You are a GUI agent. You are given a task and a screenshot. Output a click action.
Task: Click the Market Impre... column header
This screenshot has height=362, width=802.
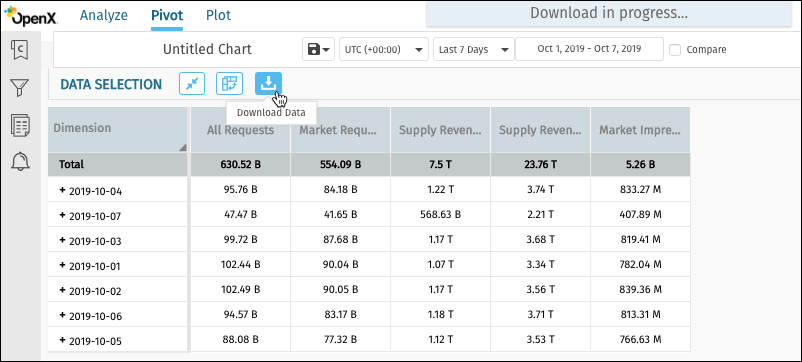pos(640,130)
